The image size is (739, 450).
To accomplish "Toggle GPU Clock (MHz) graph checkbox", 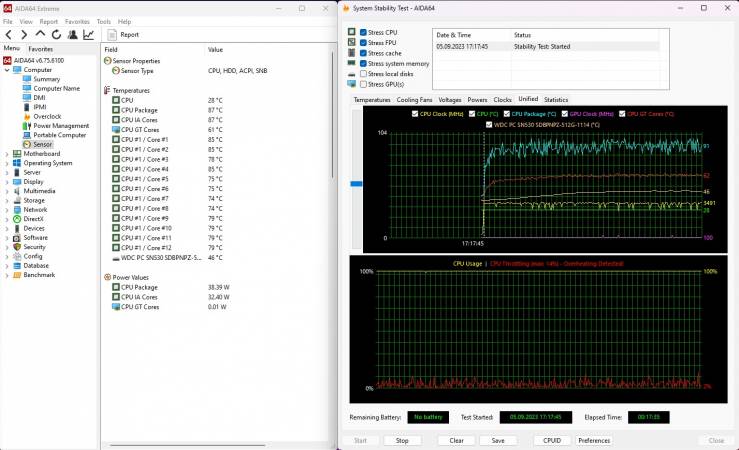I will click(565, 114).
